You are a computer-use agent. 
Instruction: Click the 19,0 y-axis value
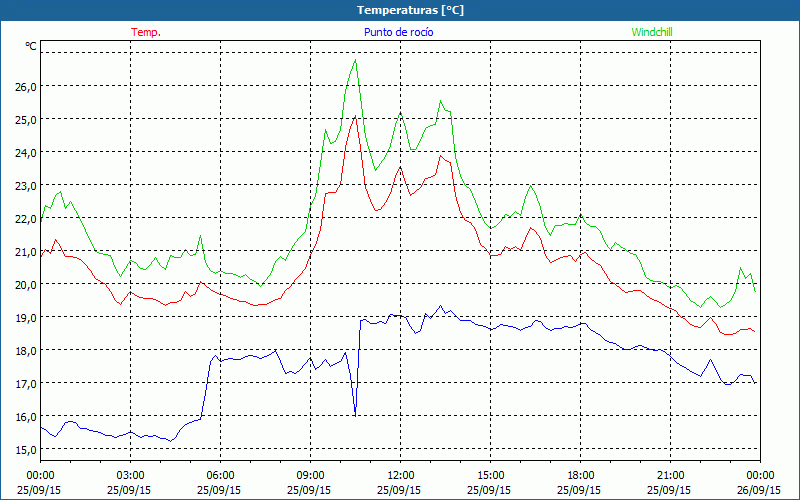pos(26,317)
